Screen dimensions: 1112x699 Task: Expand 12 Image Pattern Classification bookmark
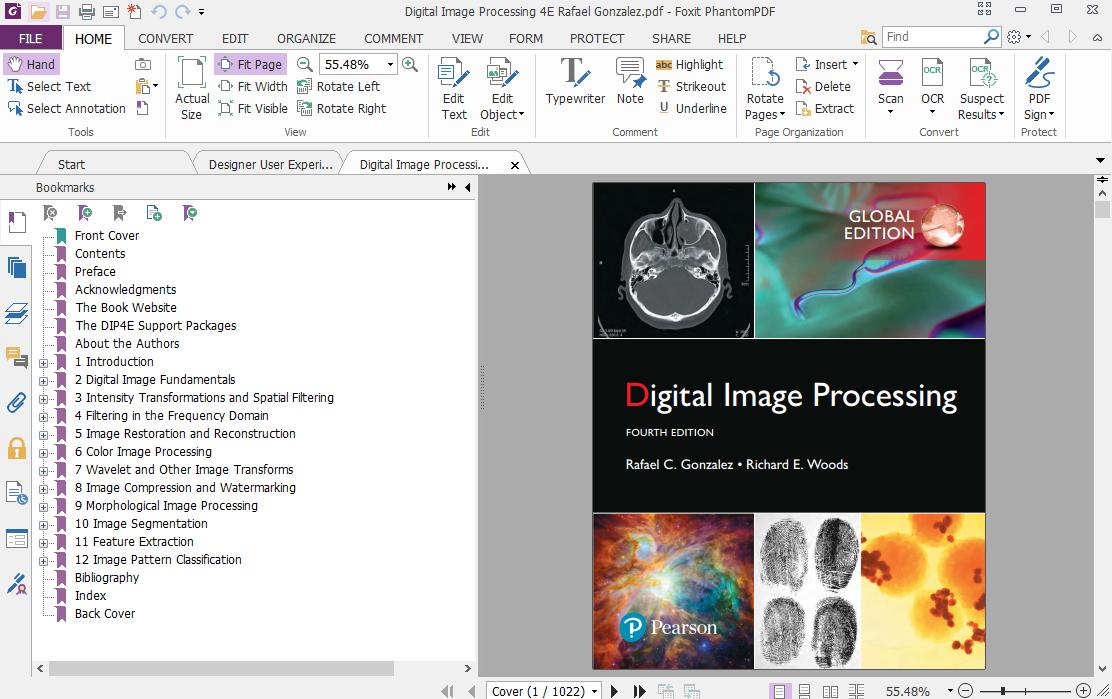tap(43, 561)
